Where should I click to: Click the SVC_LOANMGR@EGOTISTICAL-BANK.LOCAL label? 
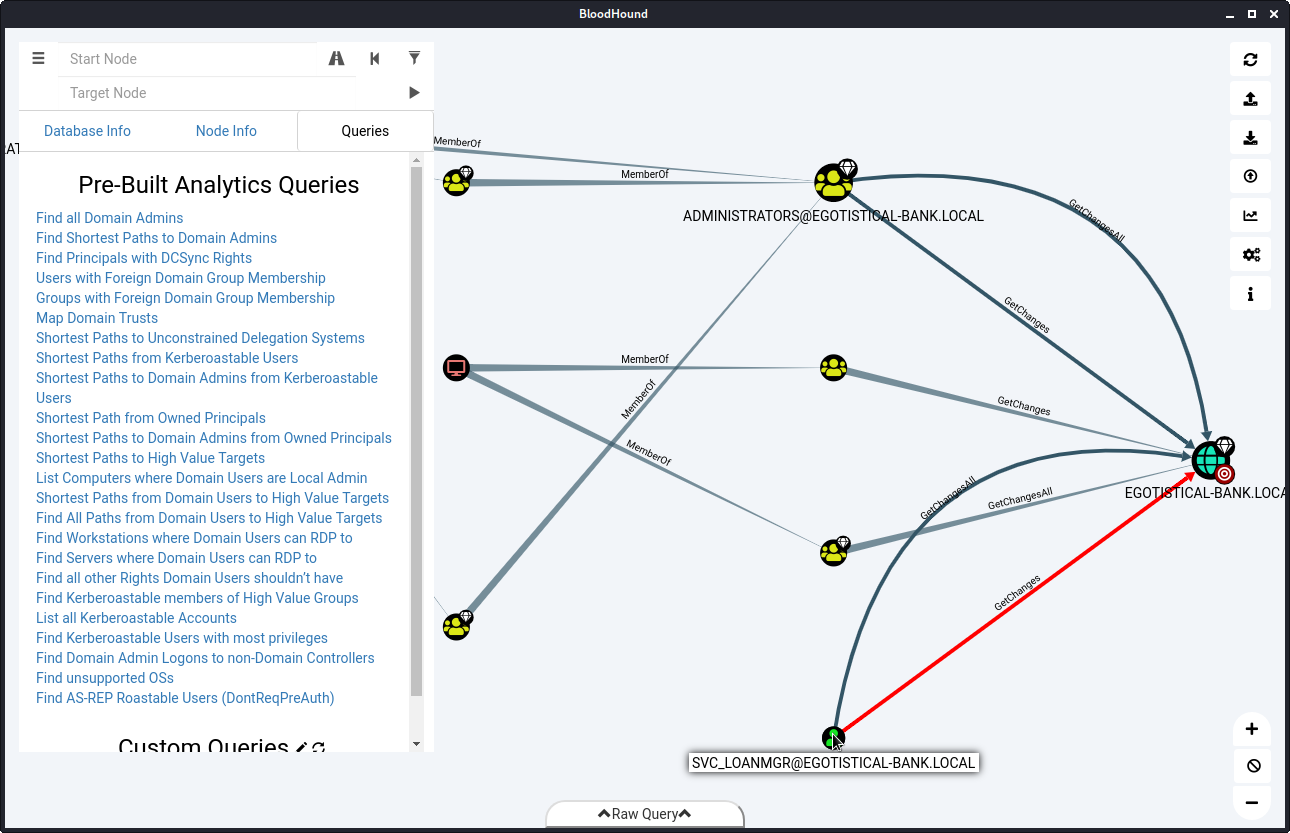pos(833,763)
